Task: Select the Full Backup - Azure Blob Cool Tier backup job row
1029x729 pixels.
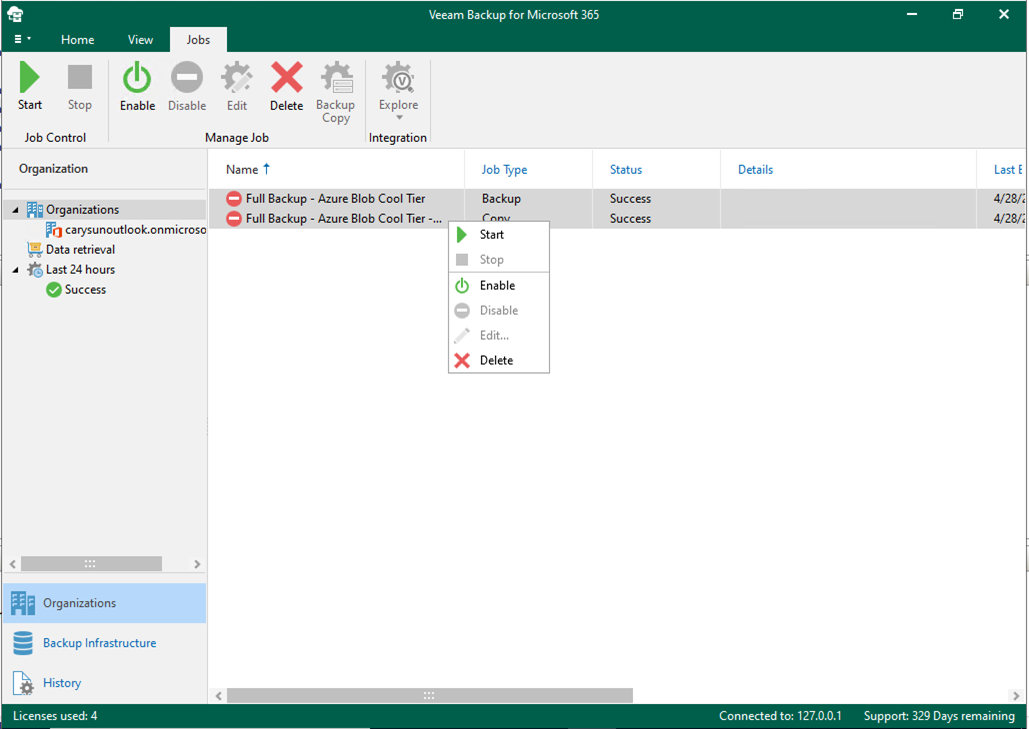Action: coord(616,199)
